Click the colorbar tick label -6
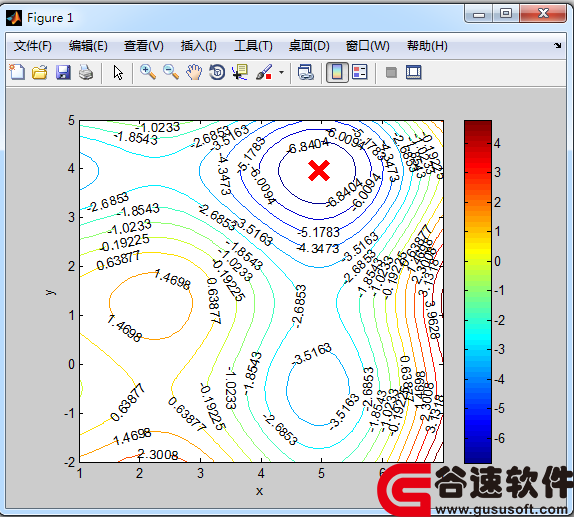574x517 pixels. pyautogui.click(x=499, y=438)
